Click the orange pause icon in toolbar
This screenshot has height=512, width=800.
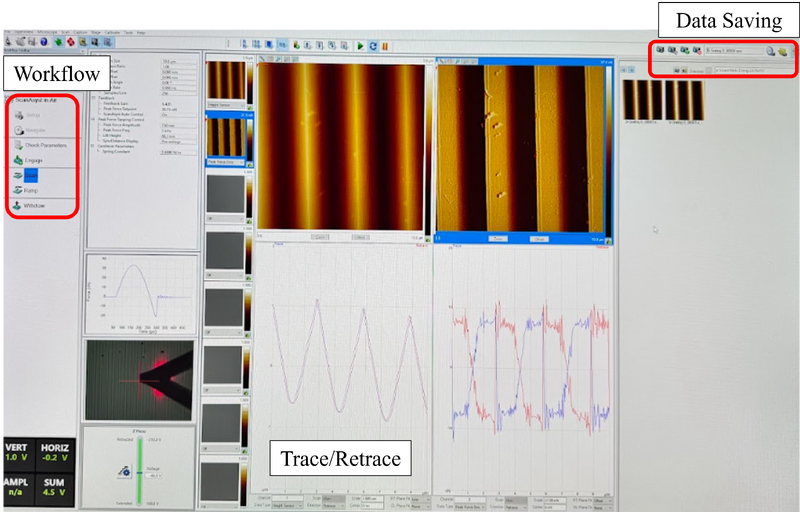click(385, 46)
